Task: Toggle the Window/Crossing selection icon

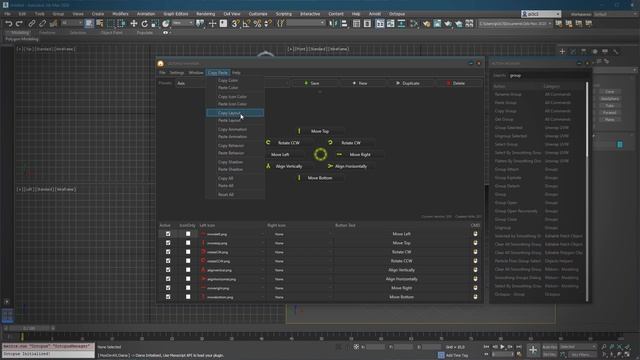Action: click(121, 24)
